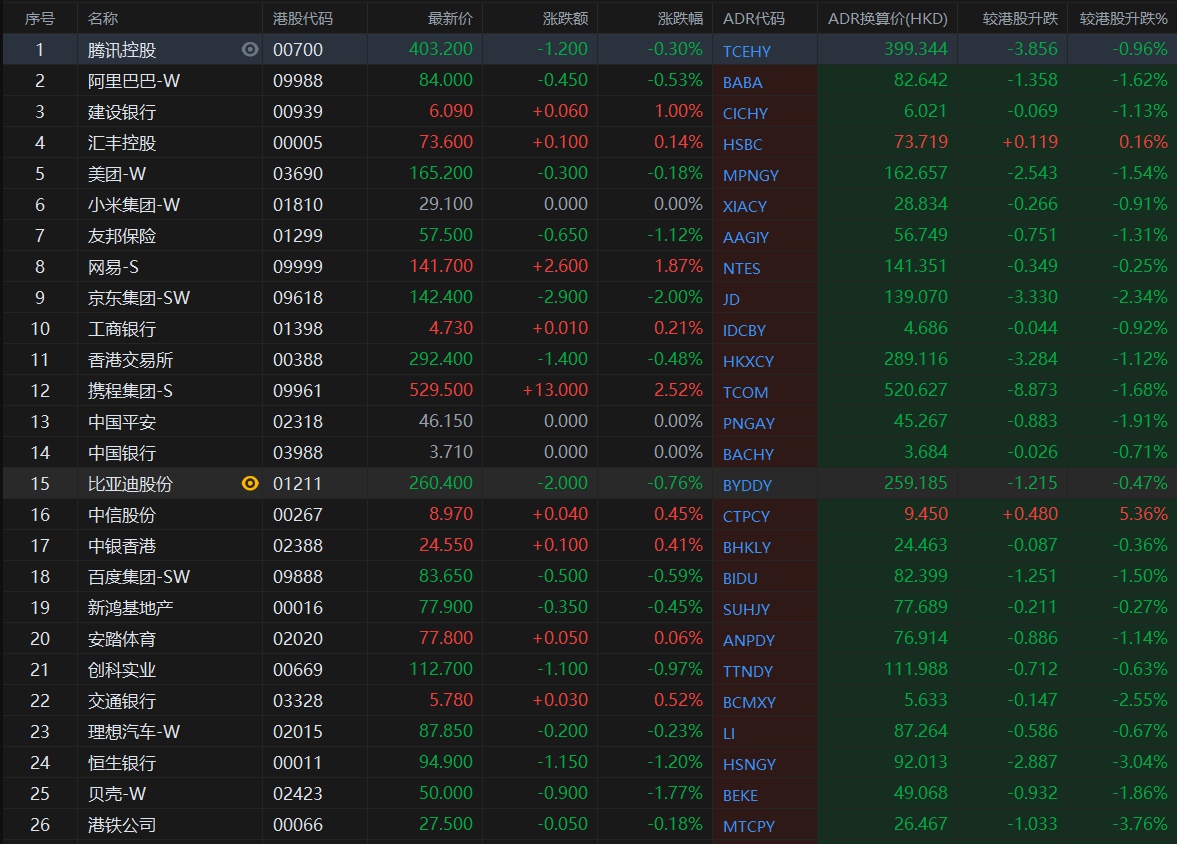
Task: Select 港铁公司 in the last row
Action: pyautogui.click(x=122, y=824)
